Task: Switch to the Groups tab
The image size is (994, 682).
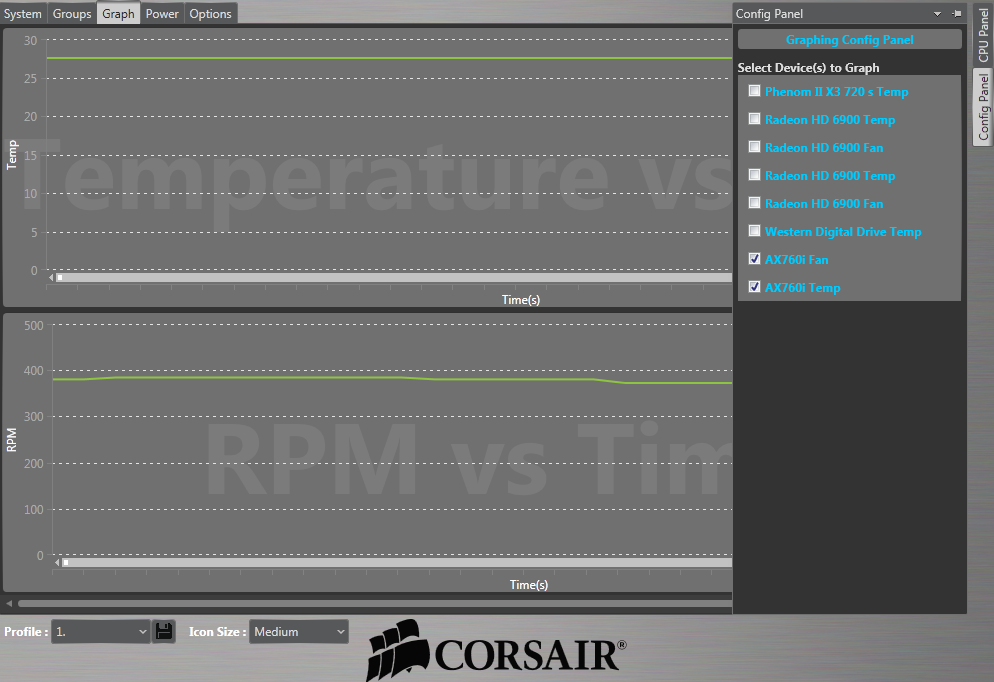Action: click(x=72, y=13)
